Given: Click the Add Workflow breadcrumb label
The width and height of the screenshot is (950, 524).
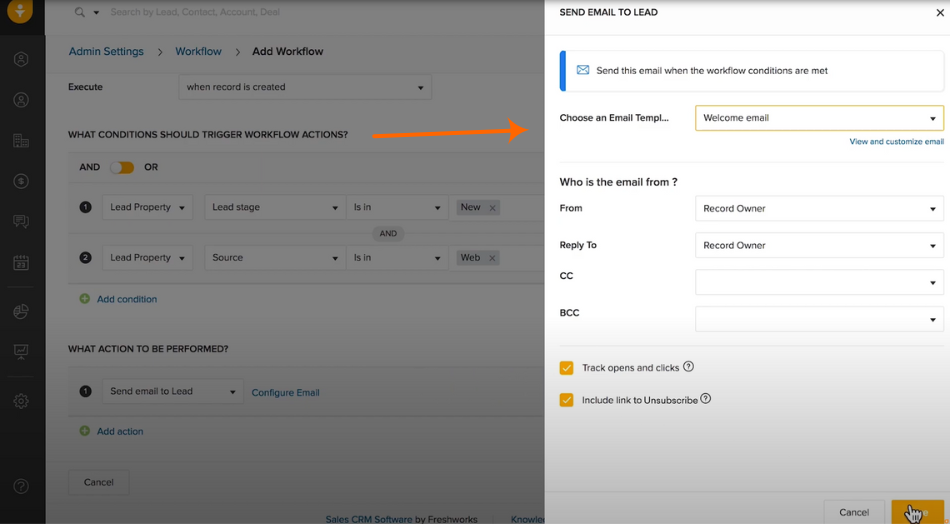Looking at the screenshot, I should coord(288,51).
